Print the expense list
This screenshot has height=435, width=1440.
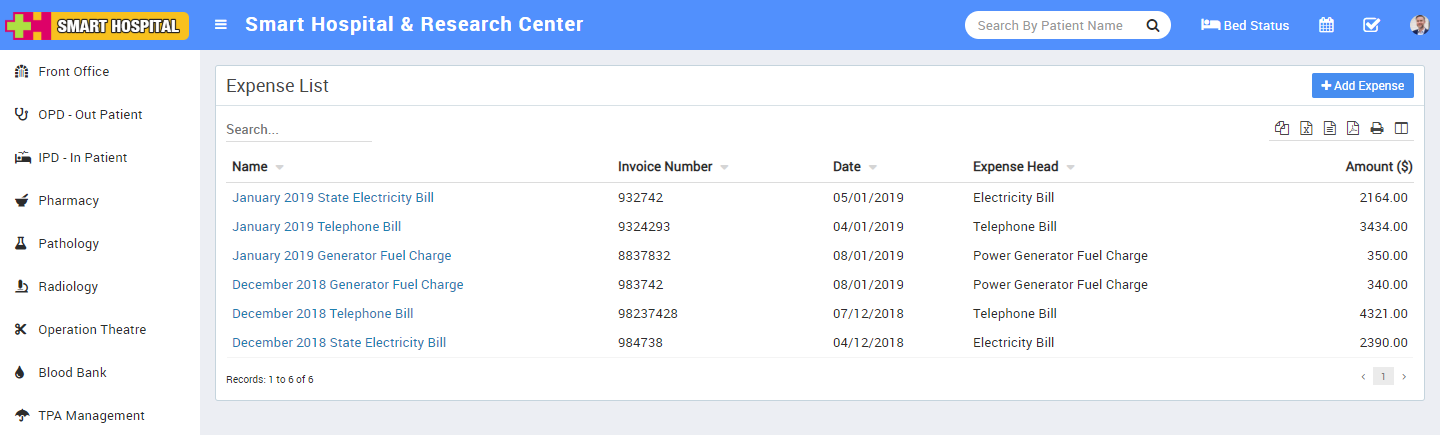1377,128
